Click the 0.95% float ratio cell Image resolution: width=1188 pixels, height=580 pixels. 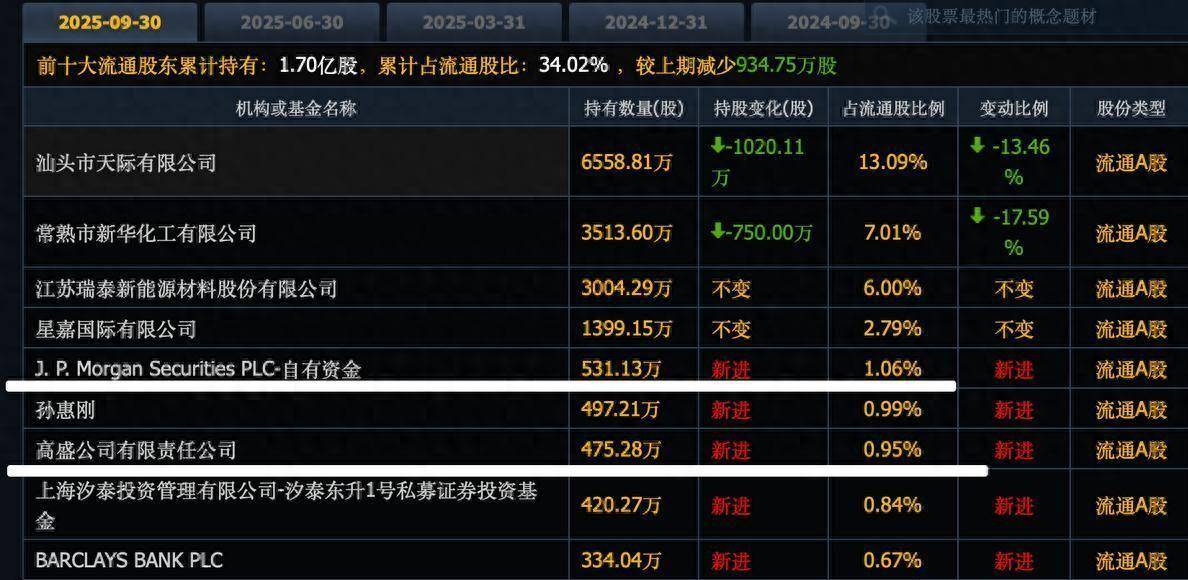coord(893,451)
